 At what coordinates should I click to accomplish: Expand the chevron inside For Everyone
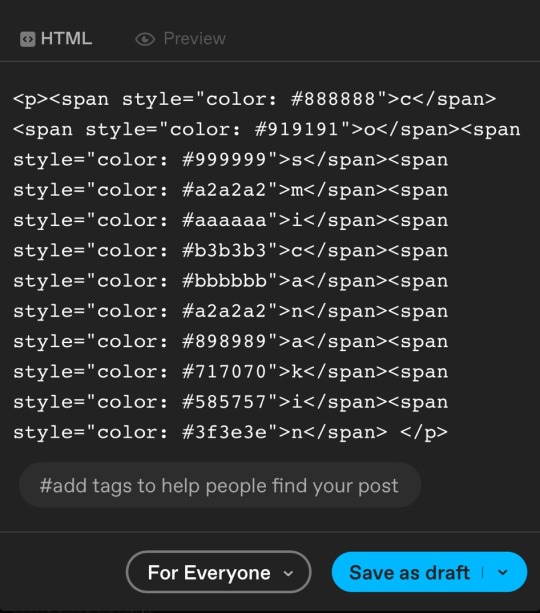click(288, 573)
